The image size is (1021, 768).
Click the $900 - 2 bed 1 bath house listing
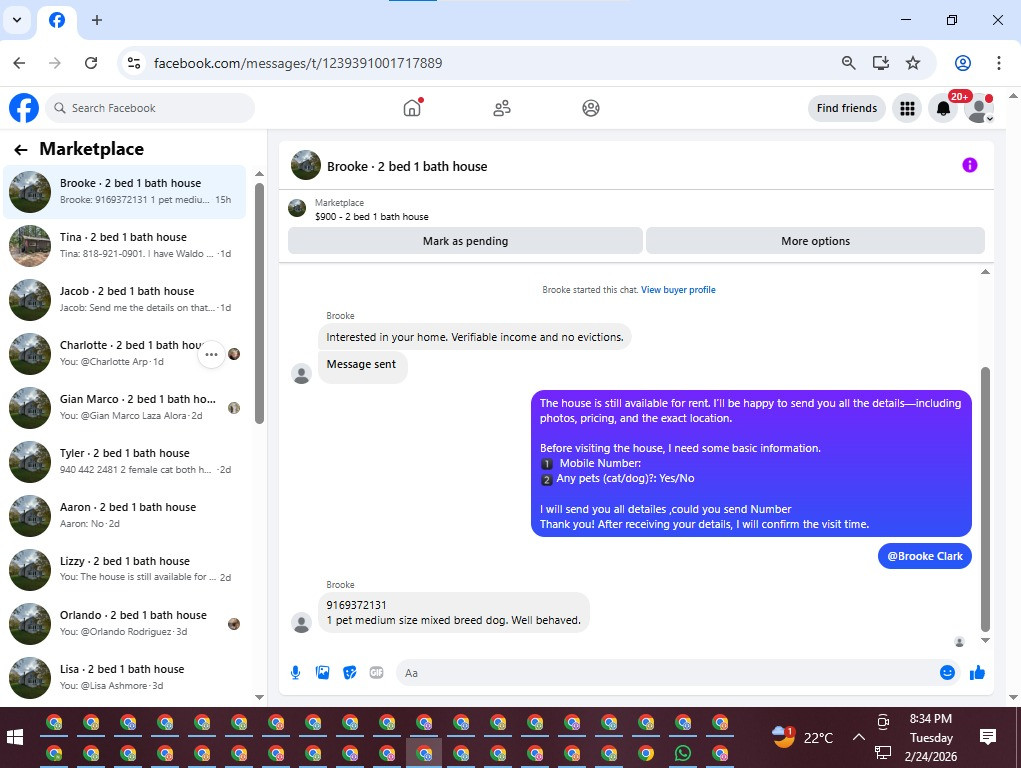[372, 217]
